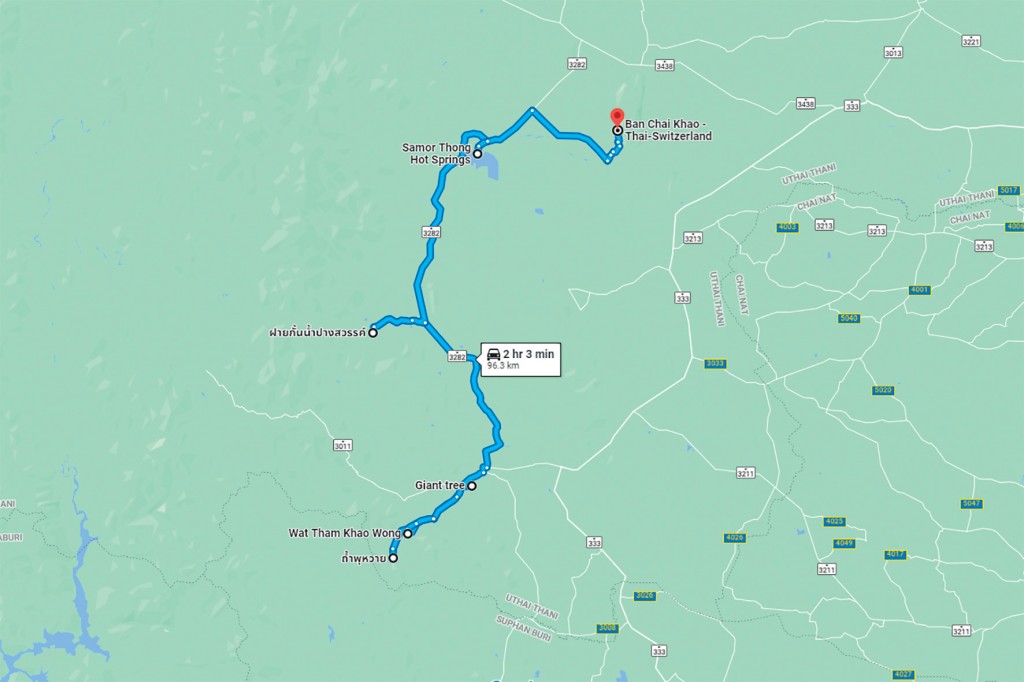Click the 3011 road shield on the left
The width and height of the screenshot is (1024, 682).
point(342,446)
